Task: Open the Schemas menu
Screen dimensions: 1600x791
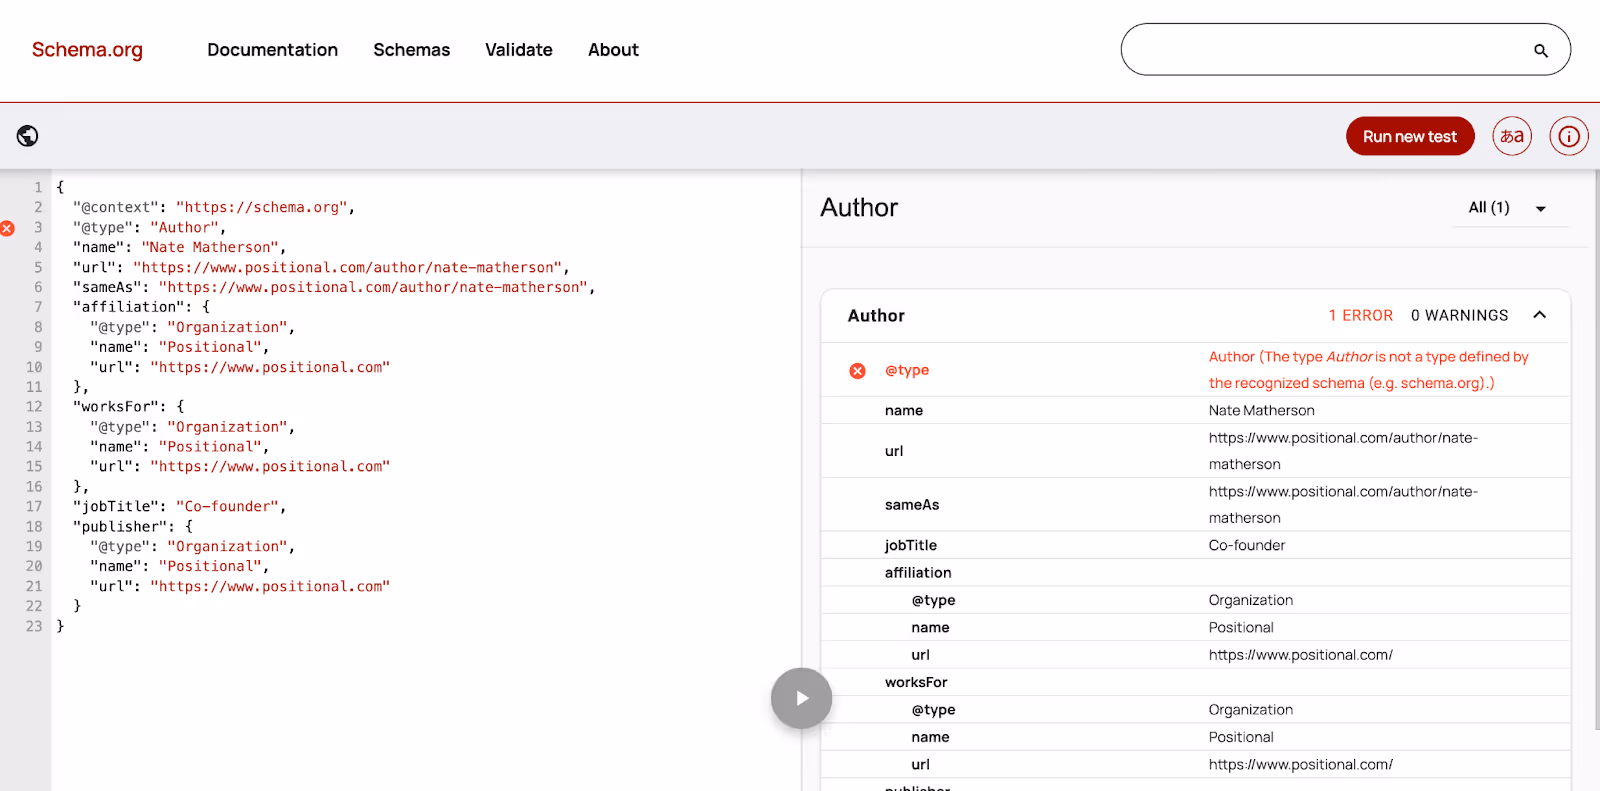Action: 412,50
